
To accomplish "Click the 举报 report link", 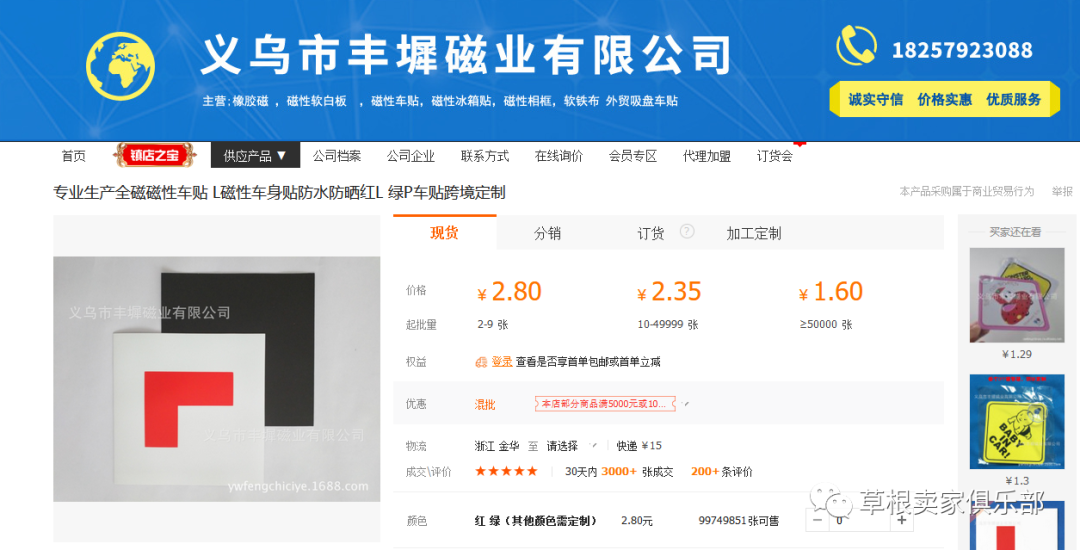I will click(x=1062, y=191).
